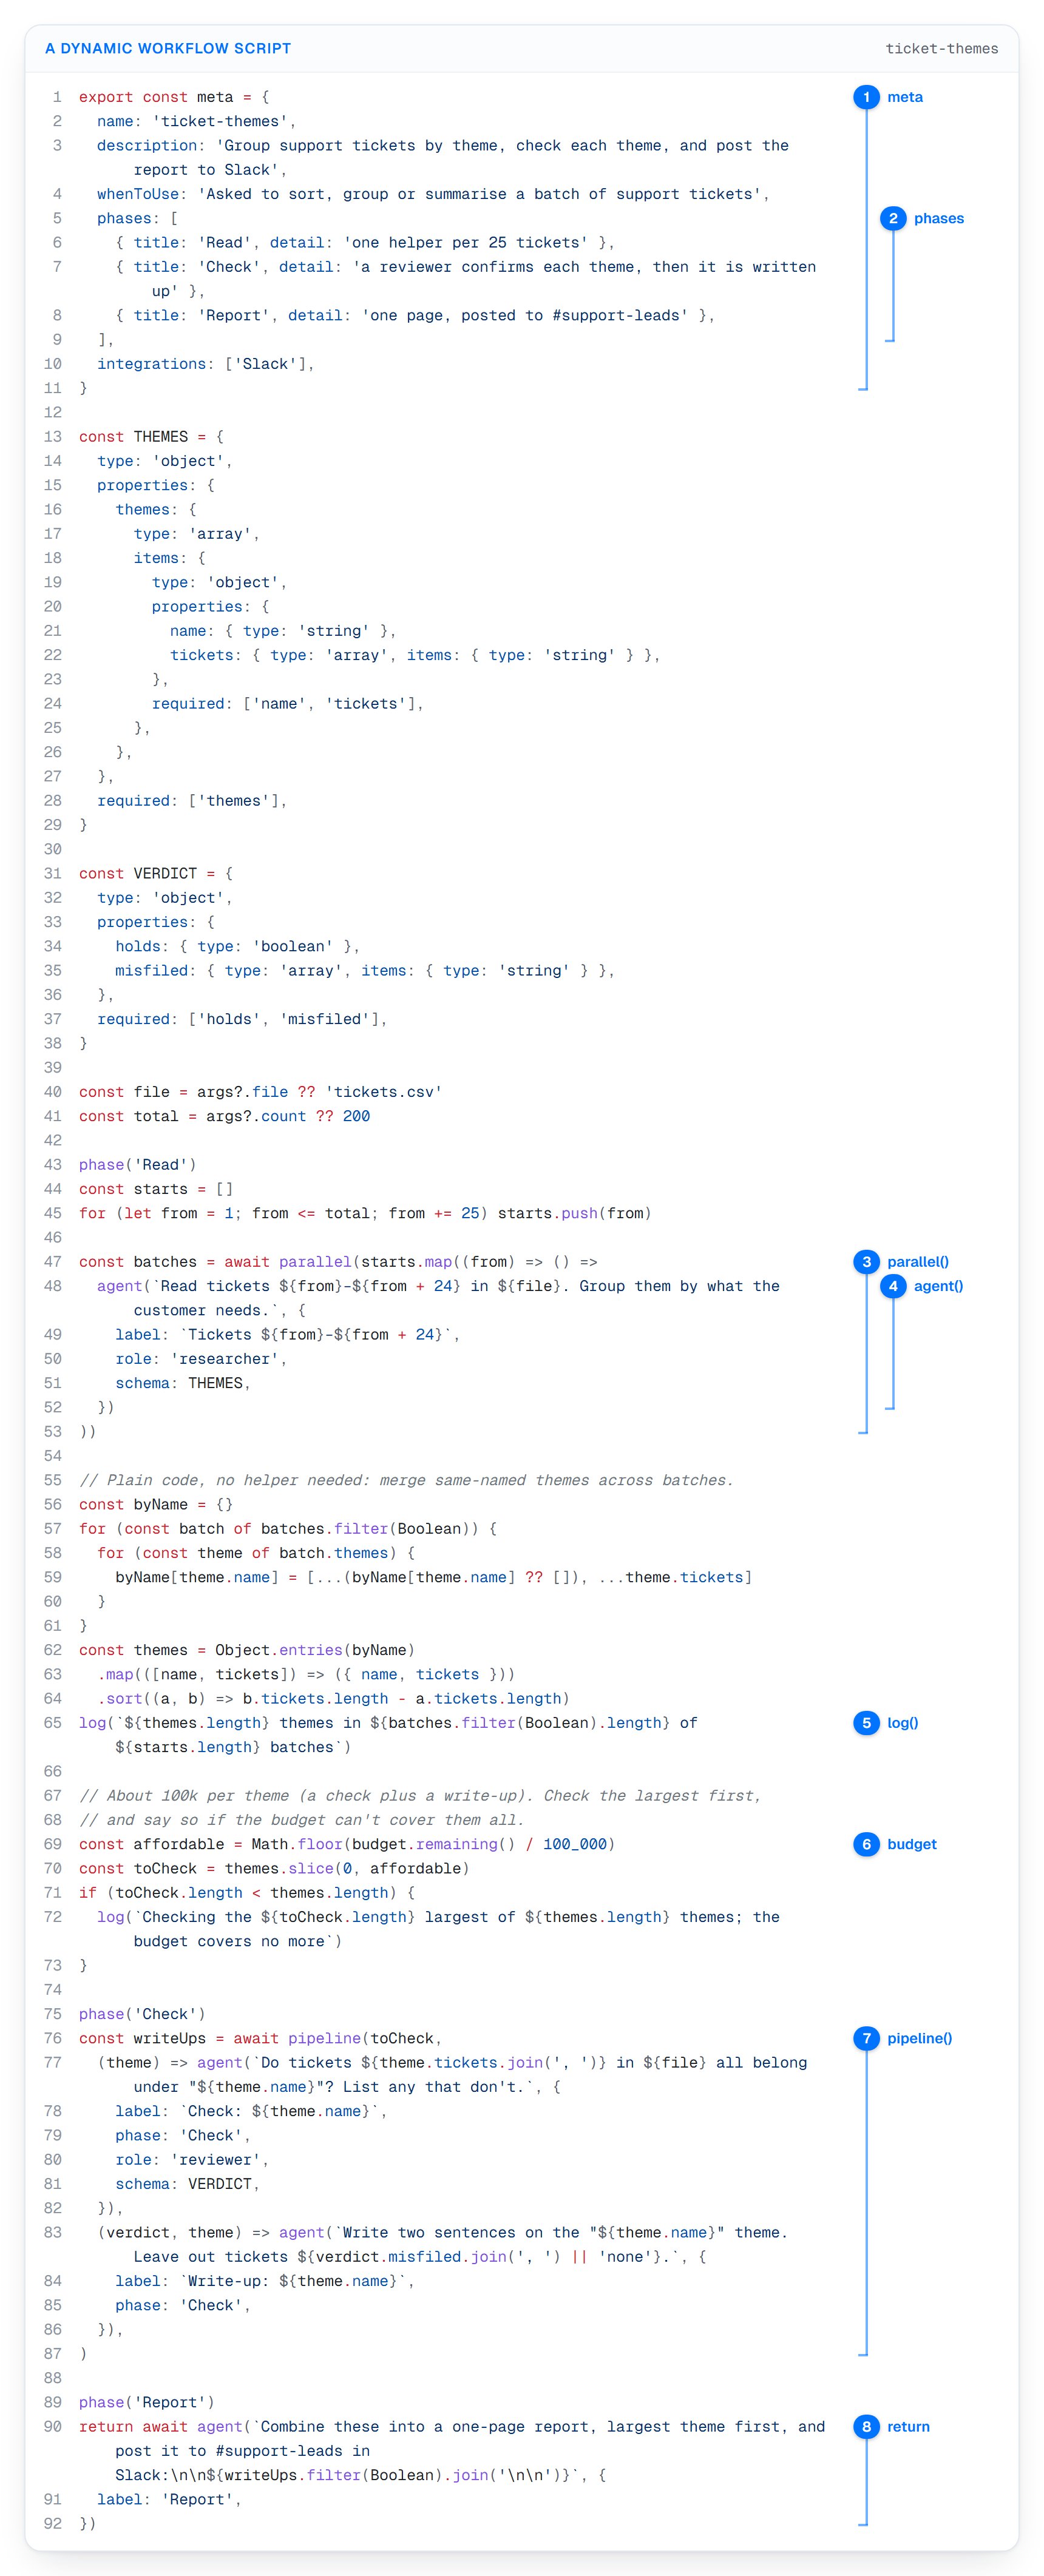Screen dimensions: 1044x2576
Task: Click the number 2 badge beside phases
Action: pos(893,218)
